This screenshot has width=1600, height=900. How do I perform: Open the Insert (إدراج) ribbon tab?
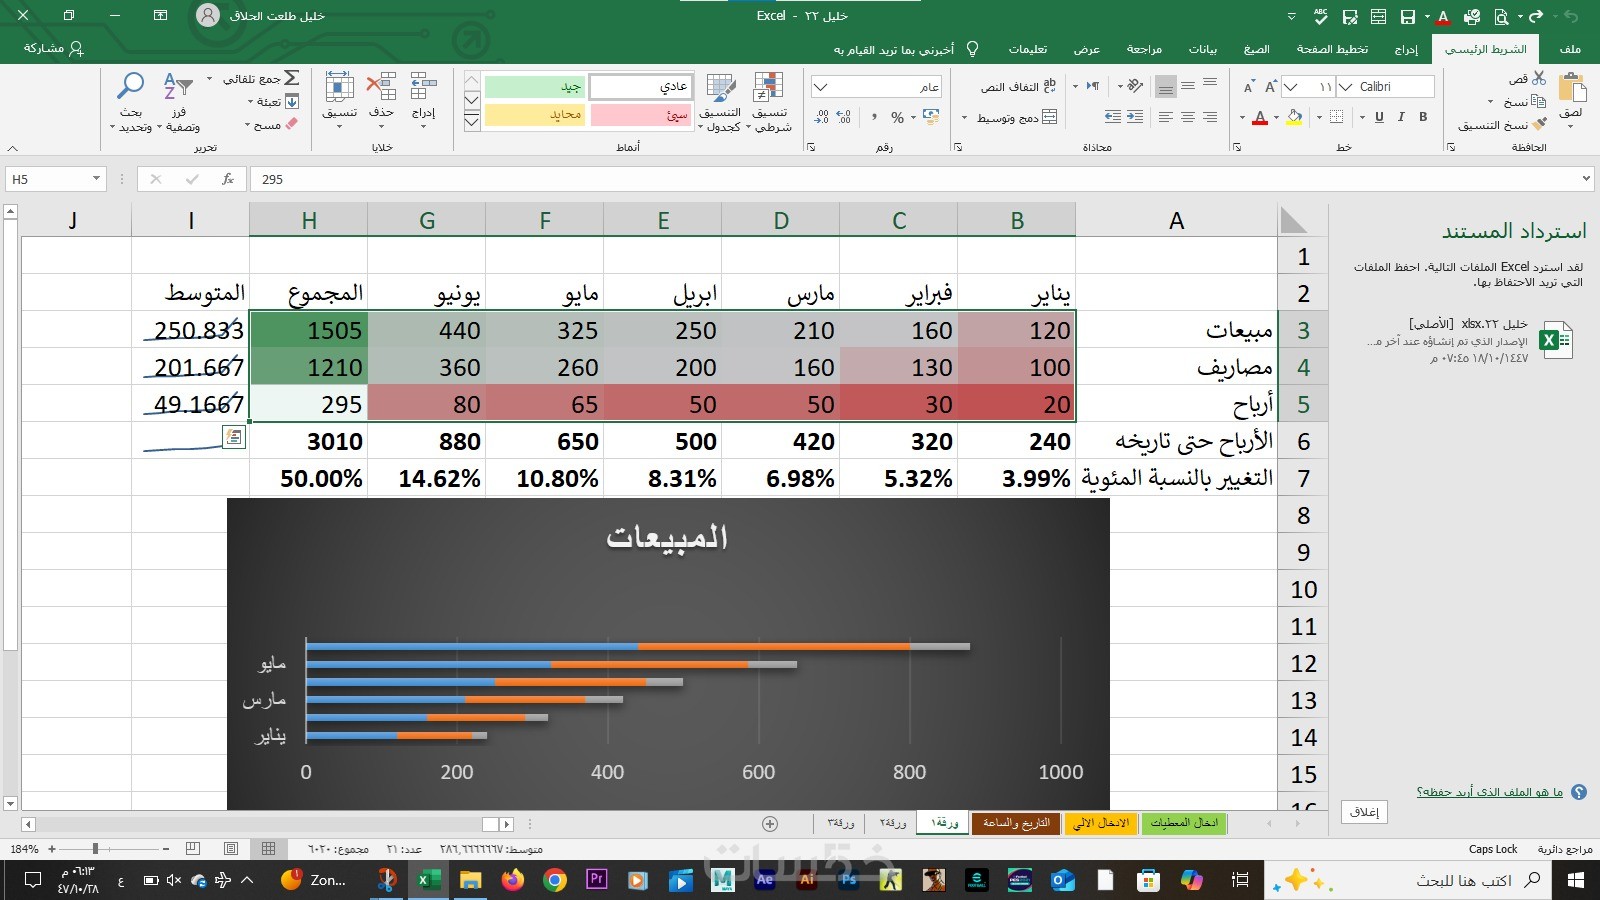point(1406,48)
